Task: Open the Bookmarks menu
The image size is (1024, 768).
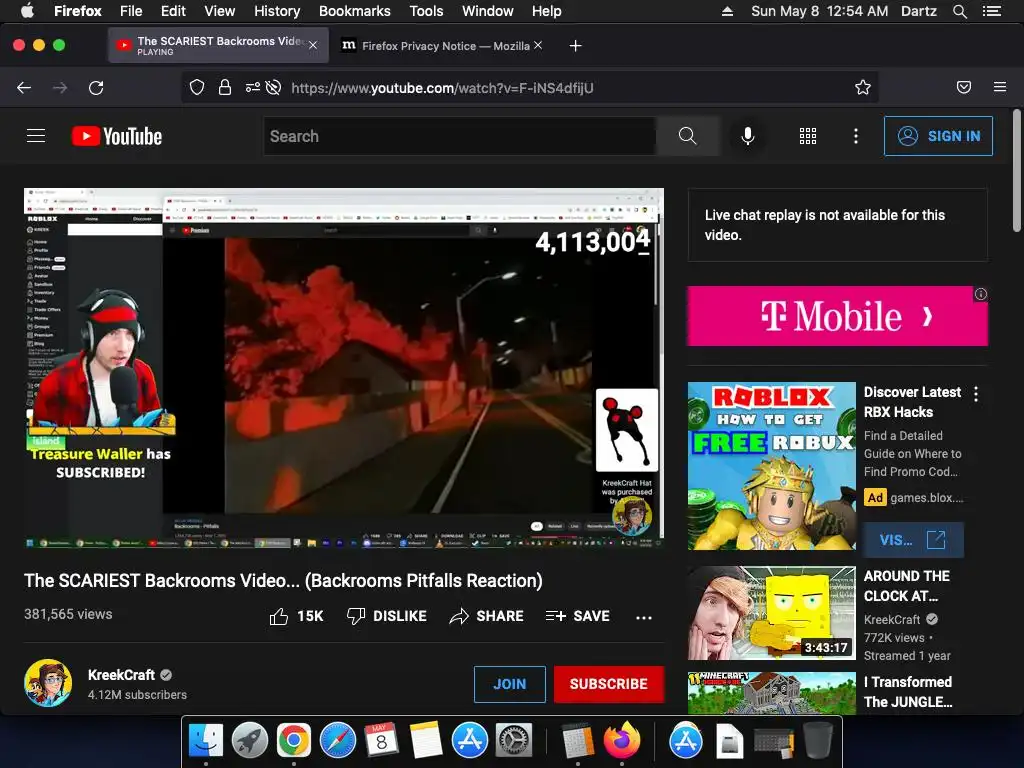Action: [355, 11]
